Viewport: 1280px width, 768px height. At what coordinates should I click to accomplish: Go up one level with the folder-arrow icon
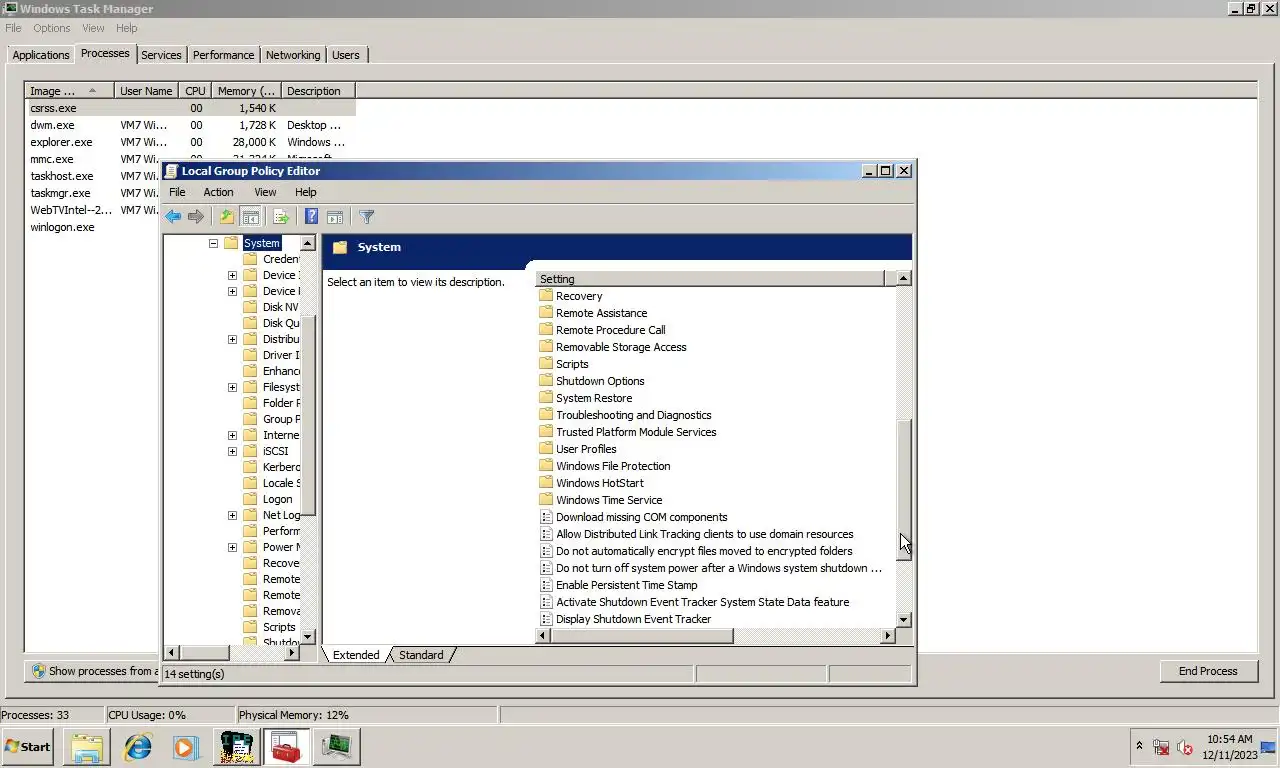point(227,217)
